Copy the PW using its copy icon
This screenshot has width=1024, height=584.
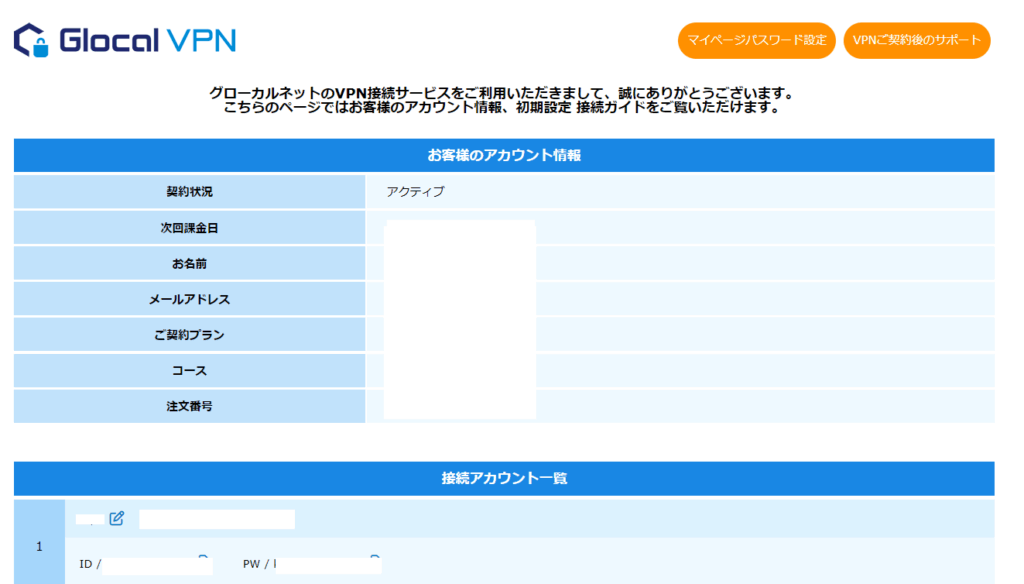click(375, 557)
